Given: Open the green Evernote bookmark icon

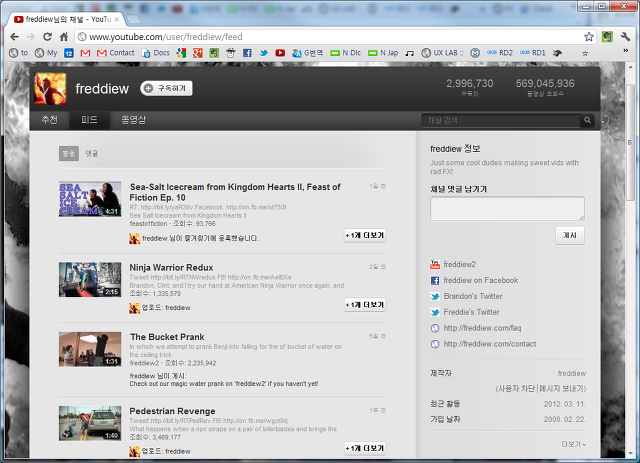Looking at the screenshot, I should coord(214,53).
